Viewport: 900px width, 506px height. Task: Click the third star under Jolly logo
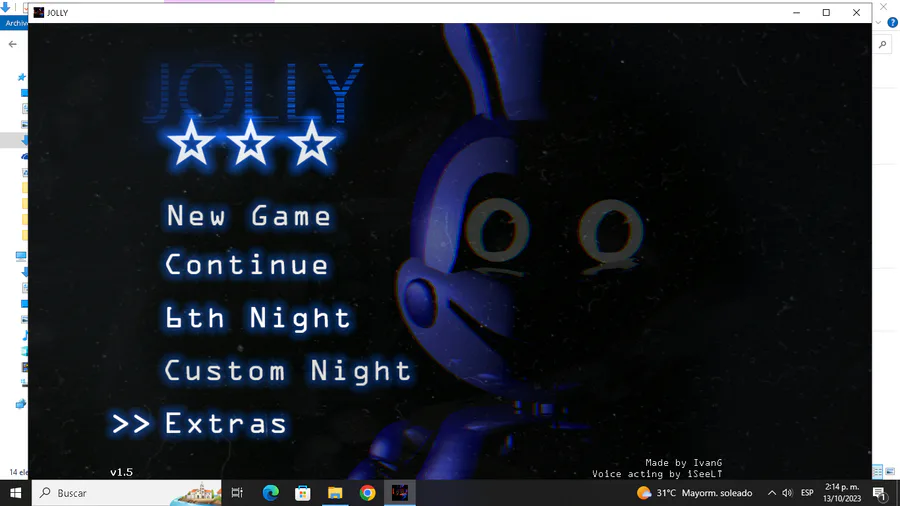coord(312,143)
